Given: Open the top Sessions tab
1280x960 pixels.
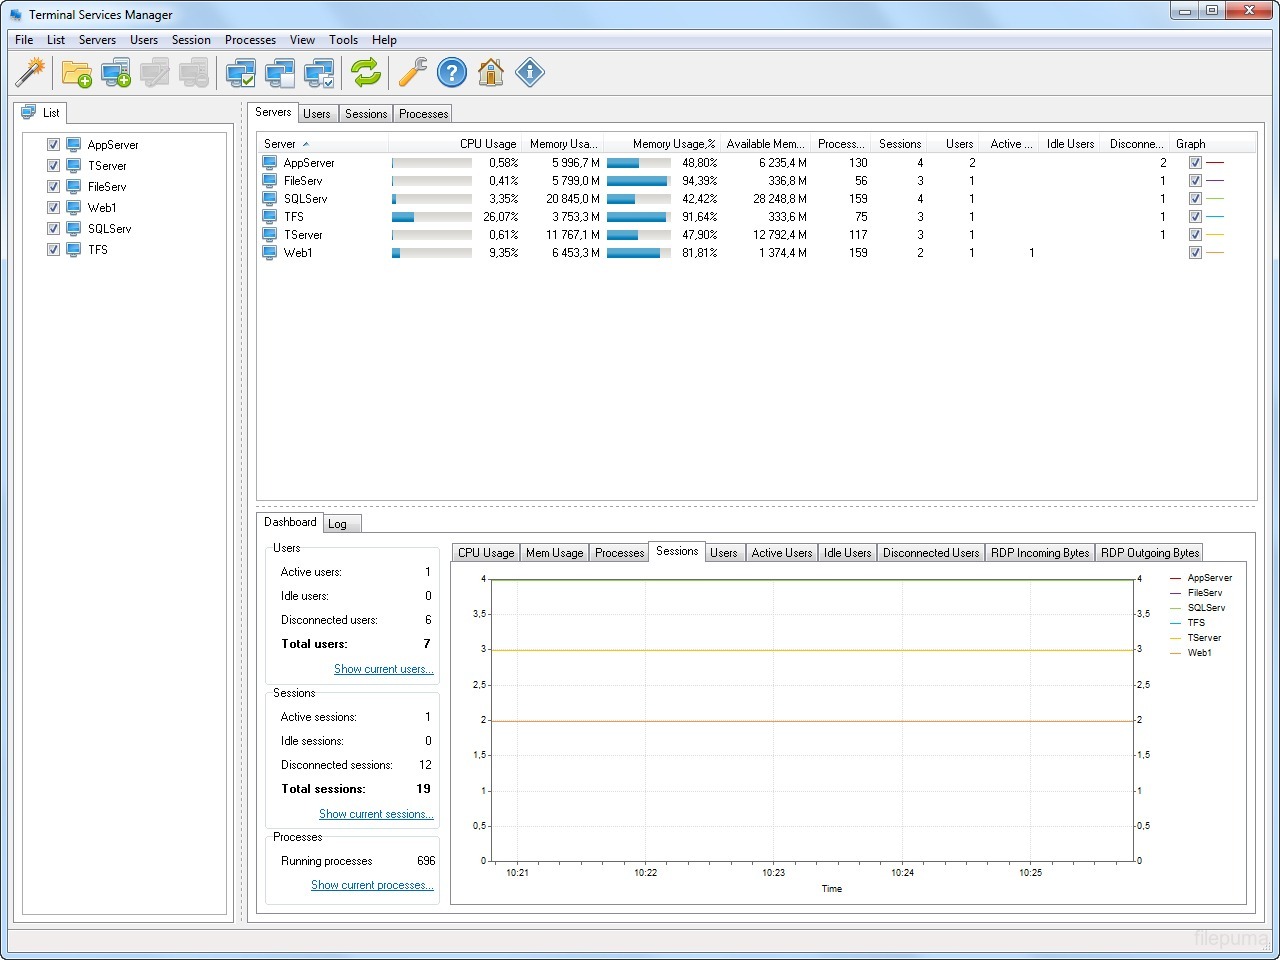Looking at the screenshot, I should (366, 114).
